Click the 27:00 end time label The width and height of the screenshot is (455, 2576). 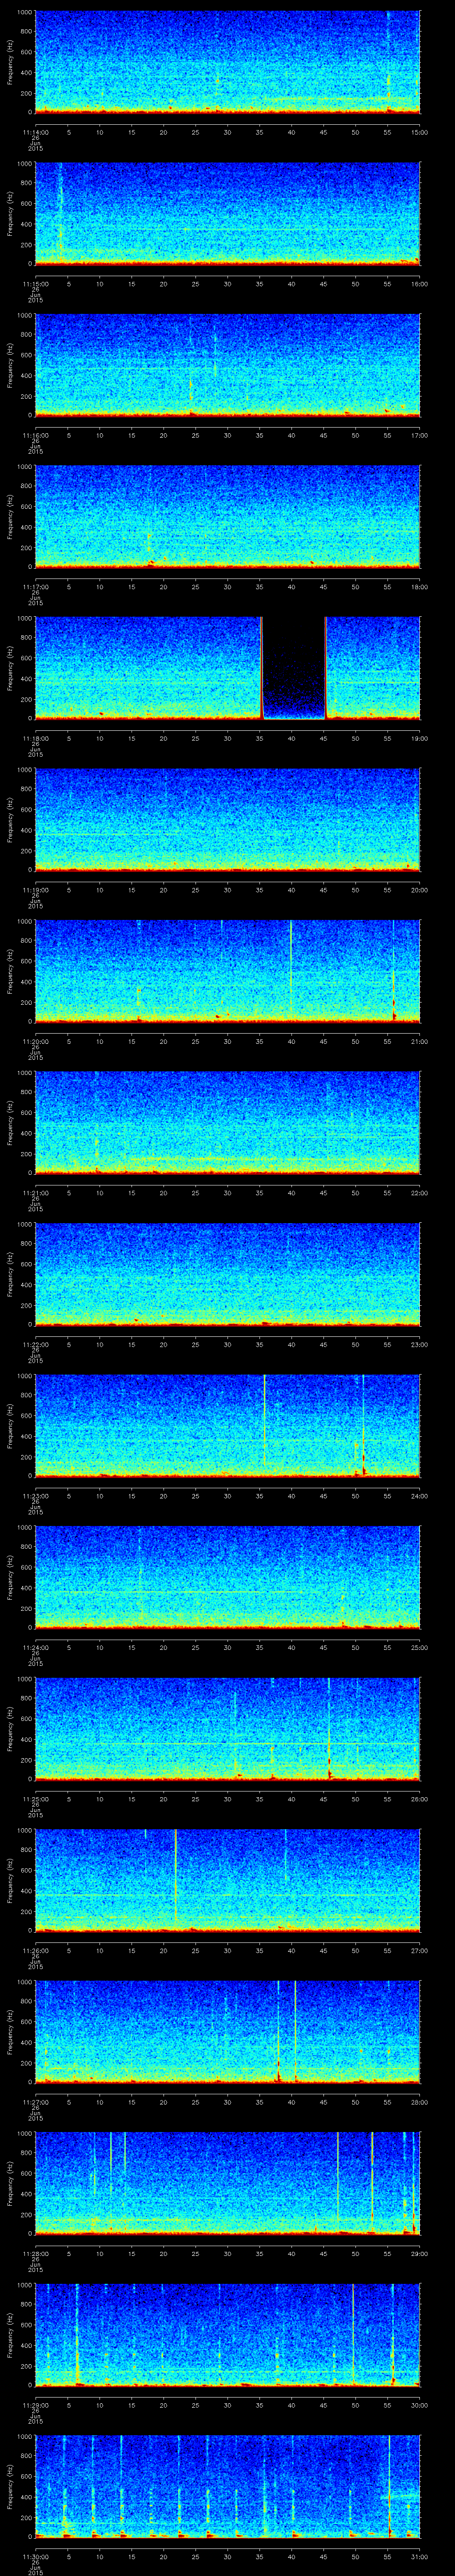(x=420, y=1950)
